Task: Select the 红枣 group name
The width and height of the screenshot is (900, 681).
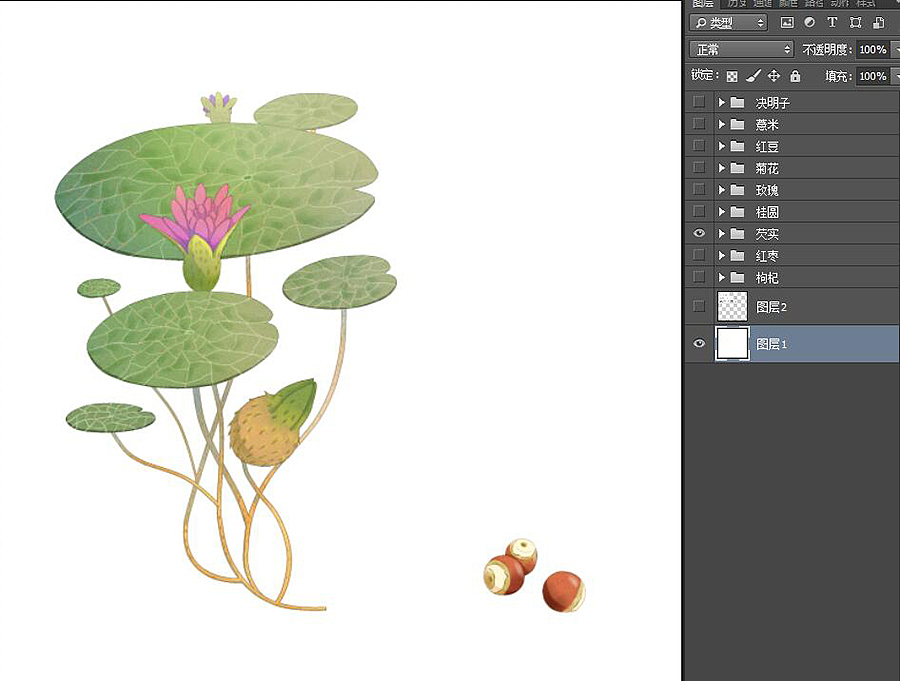Action: click(x=767, y=256)
